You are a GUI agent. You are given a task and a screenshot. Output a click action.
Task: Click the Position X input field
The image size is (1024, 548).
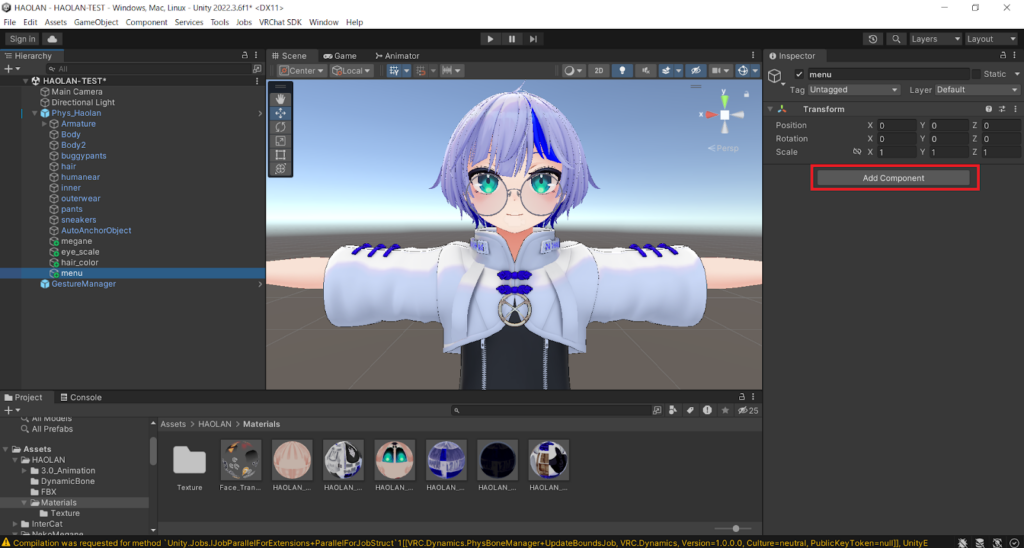click(897, 125)
